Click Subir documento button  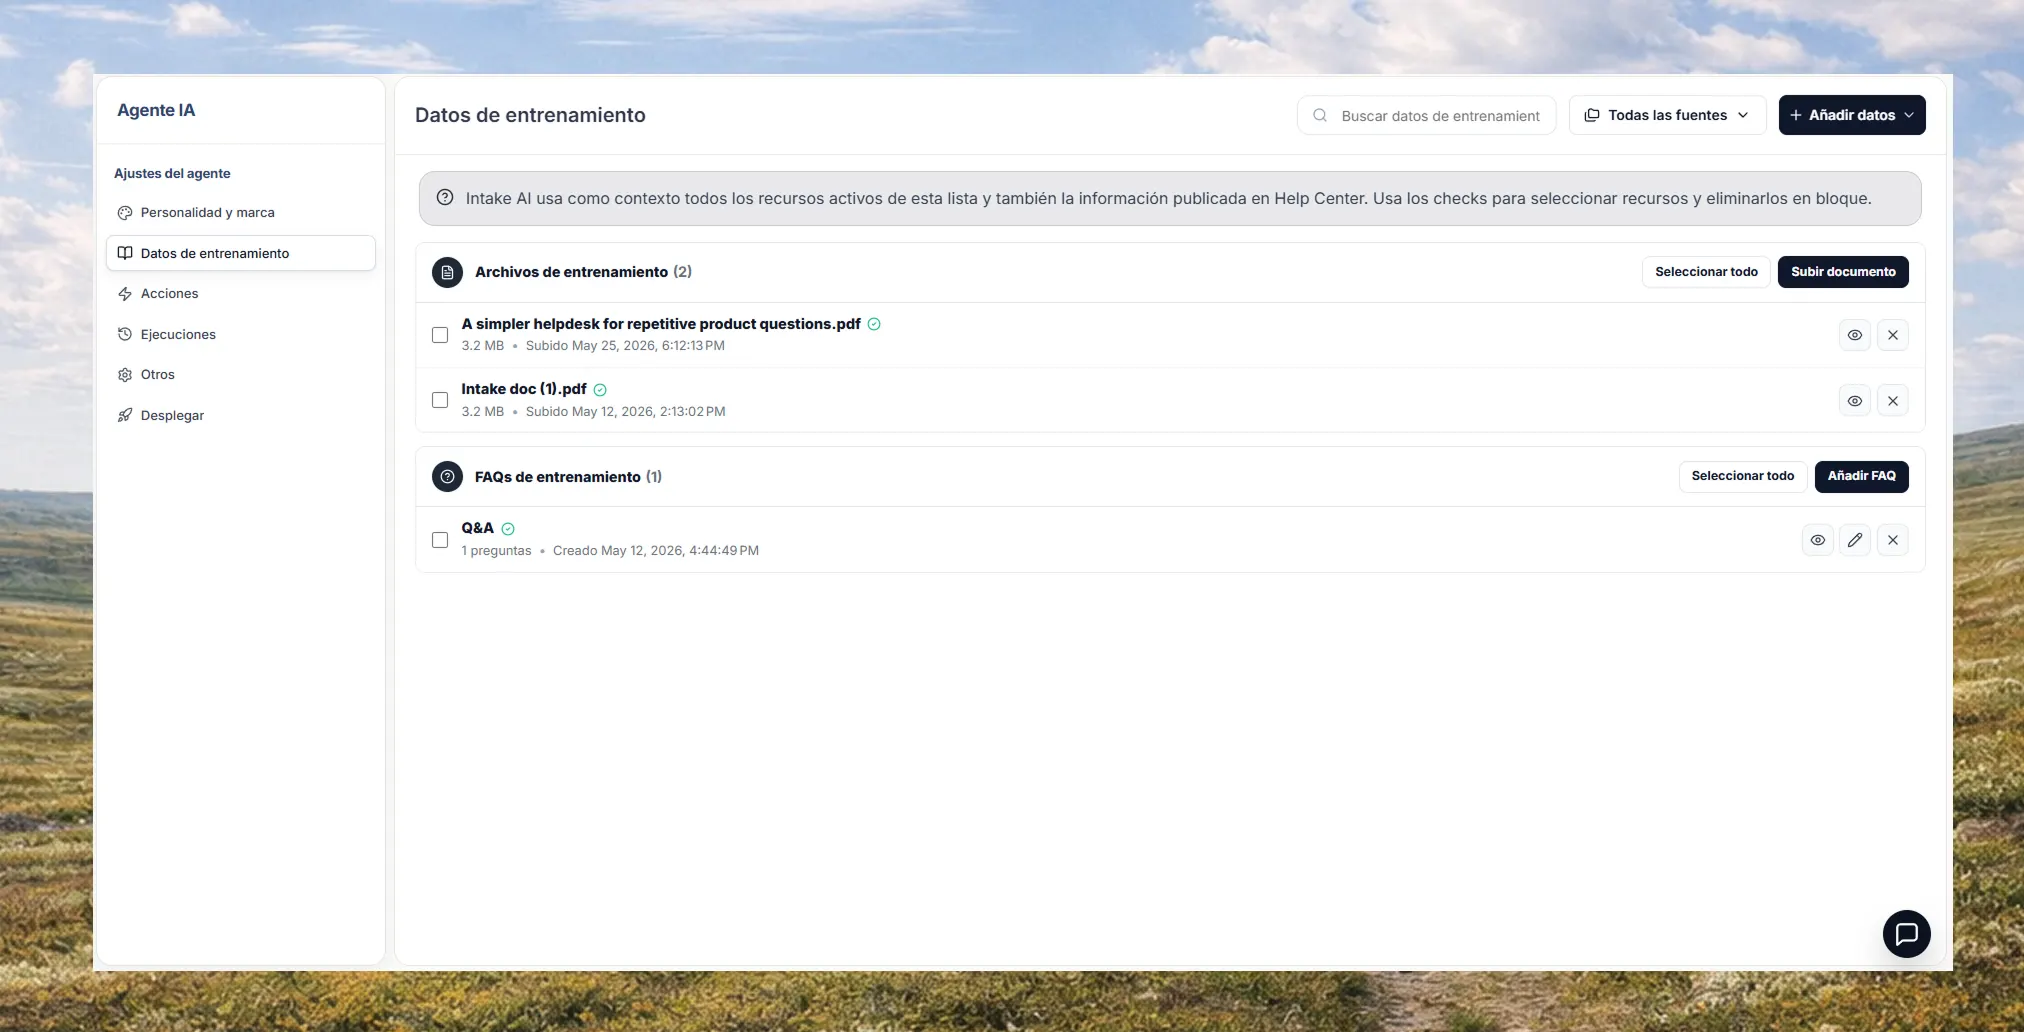point(1843,272)
